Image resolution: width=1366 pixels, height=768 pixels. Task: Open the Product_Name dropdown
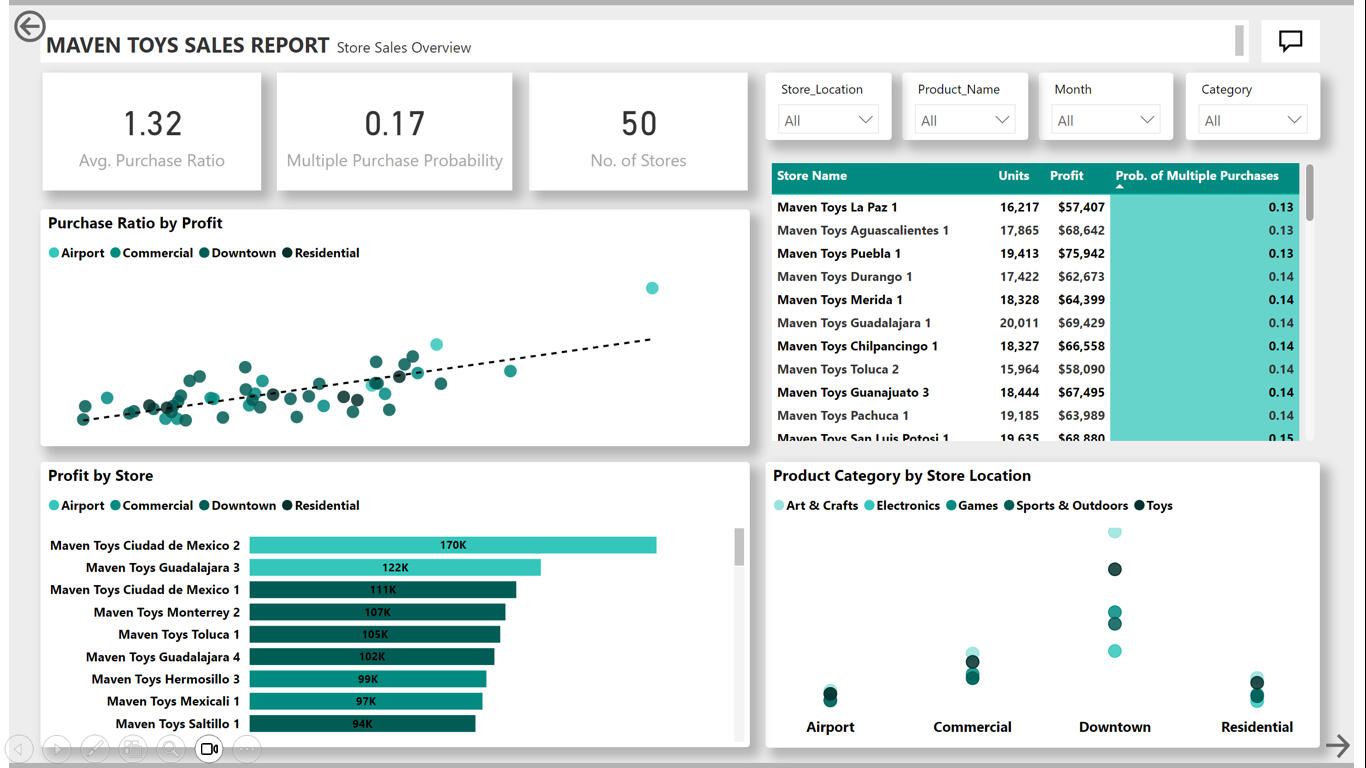pyautogui.click(x=965, y=120)
